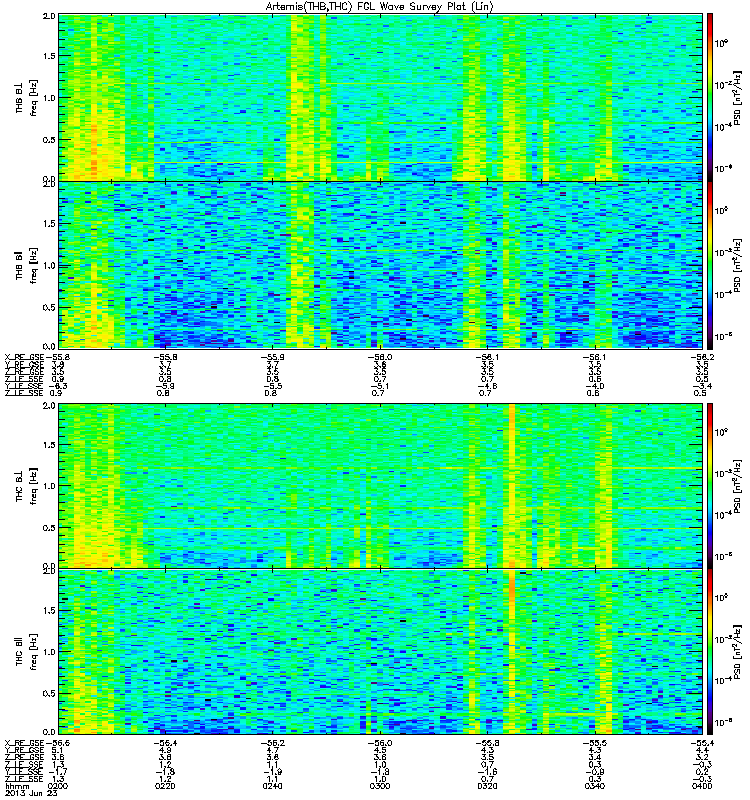Screen dimensions: 750x800
Task: Click the color bar beside THB B-perpendicular panel
Action: point(710,97)
